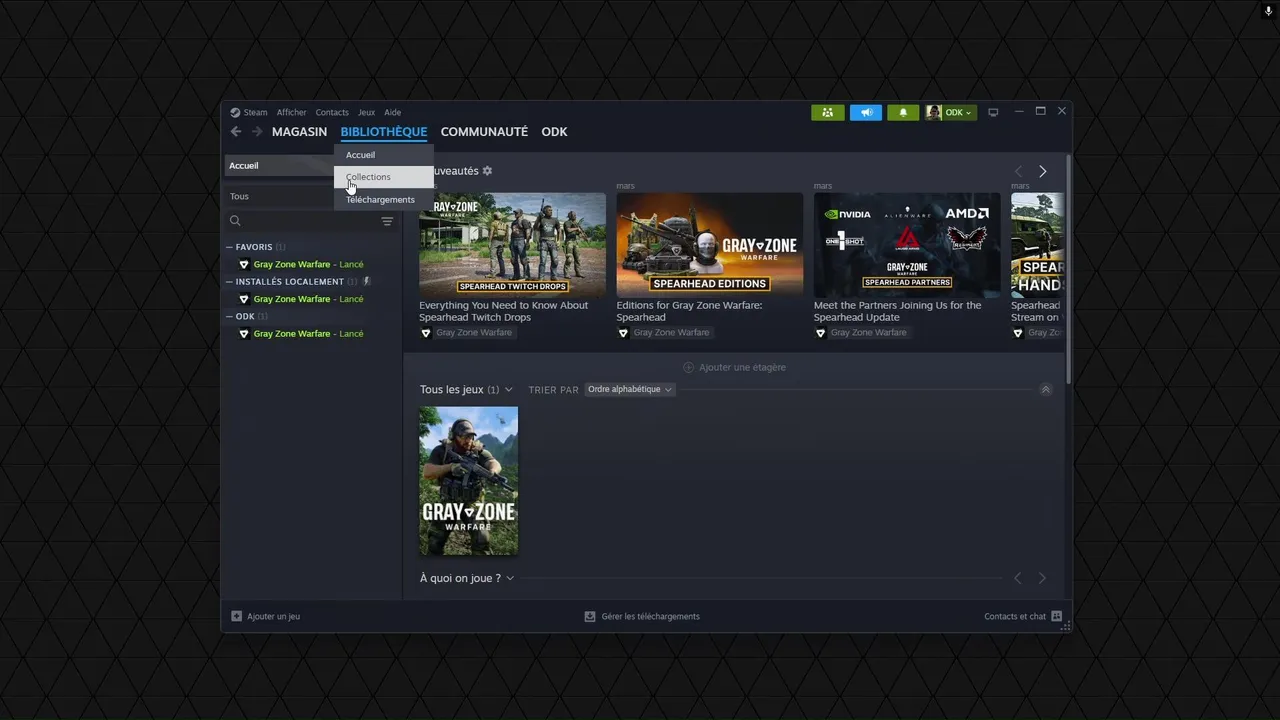Switch to the MAGASIN tab
The height and width of the screenshot is (720, 1280).
click(299, 132)
